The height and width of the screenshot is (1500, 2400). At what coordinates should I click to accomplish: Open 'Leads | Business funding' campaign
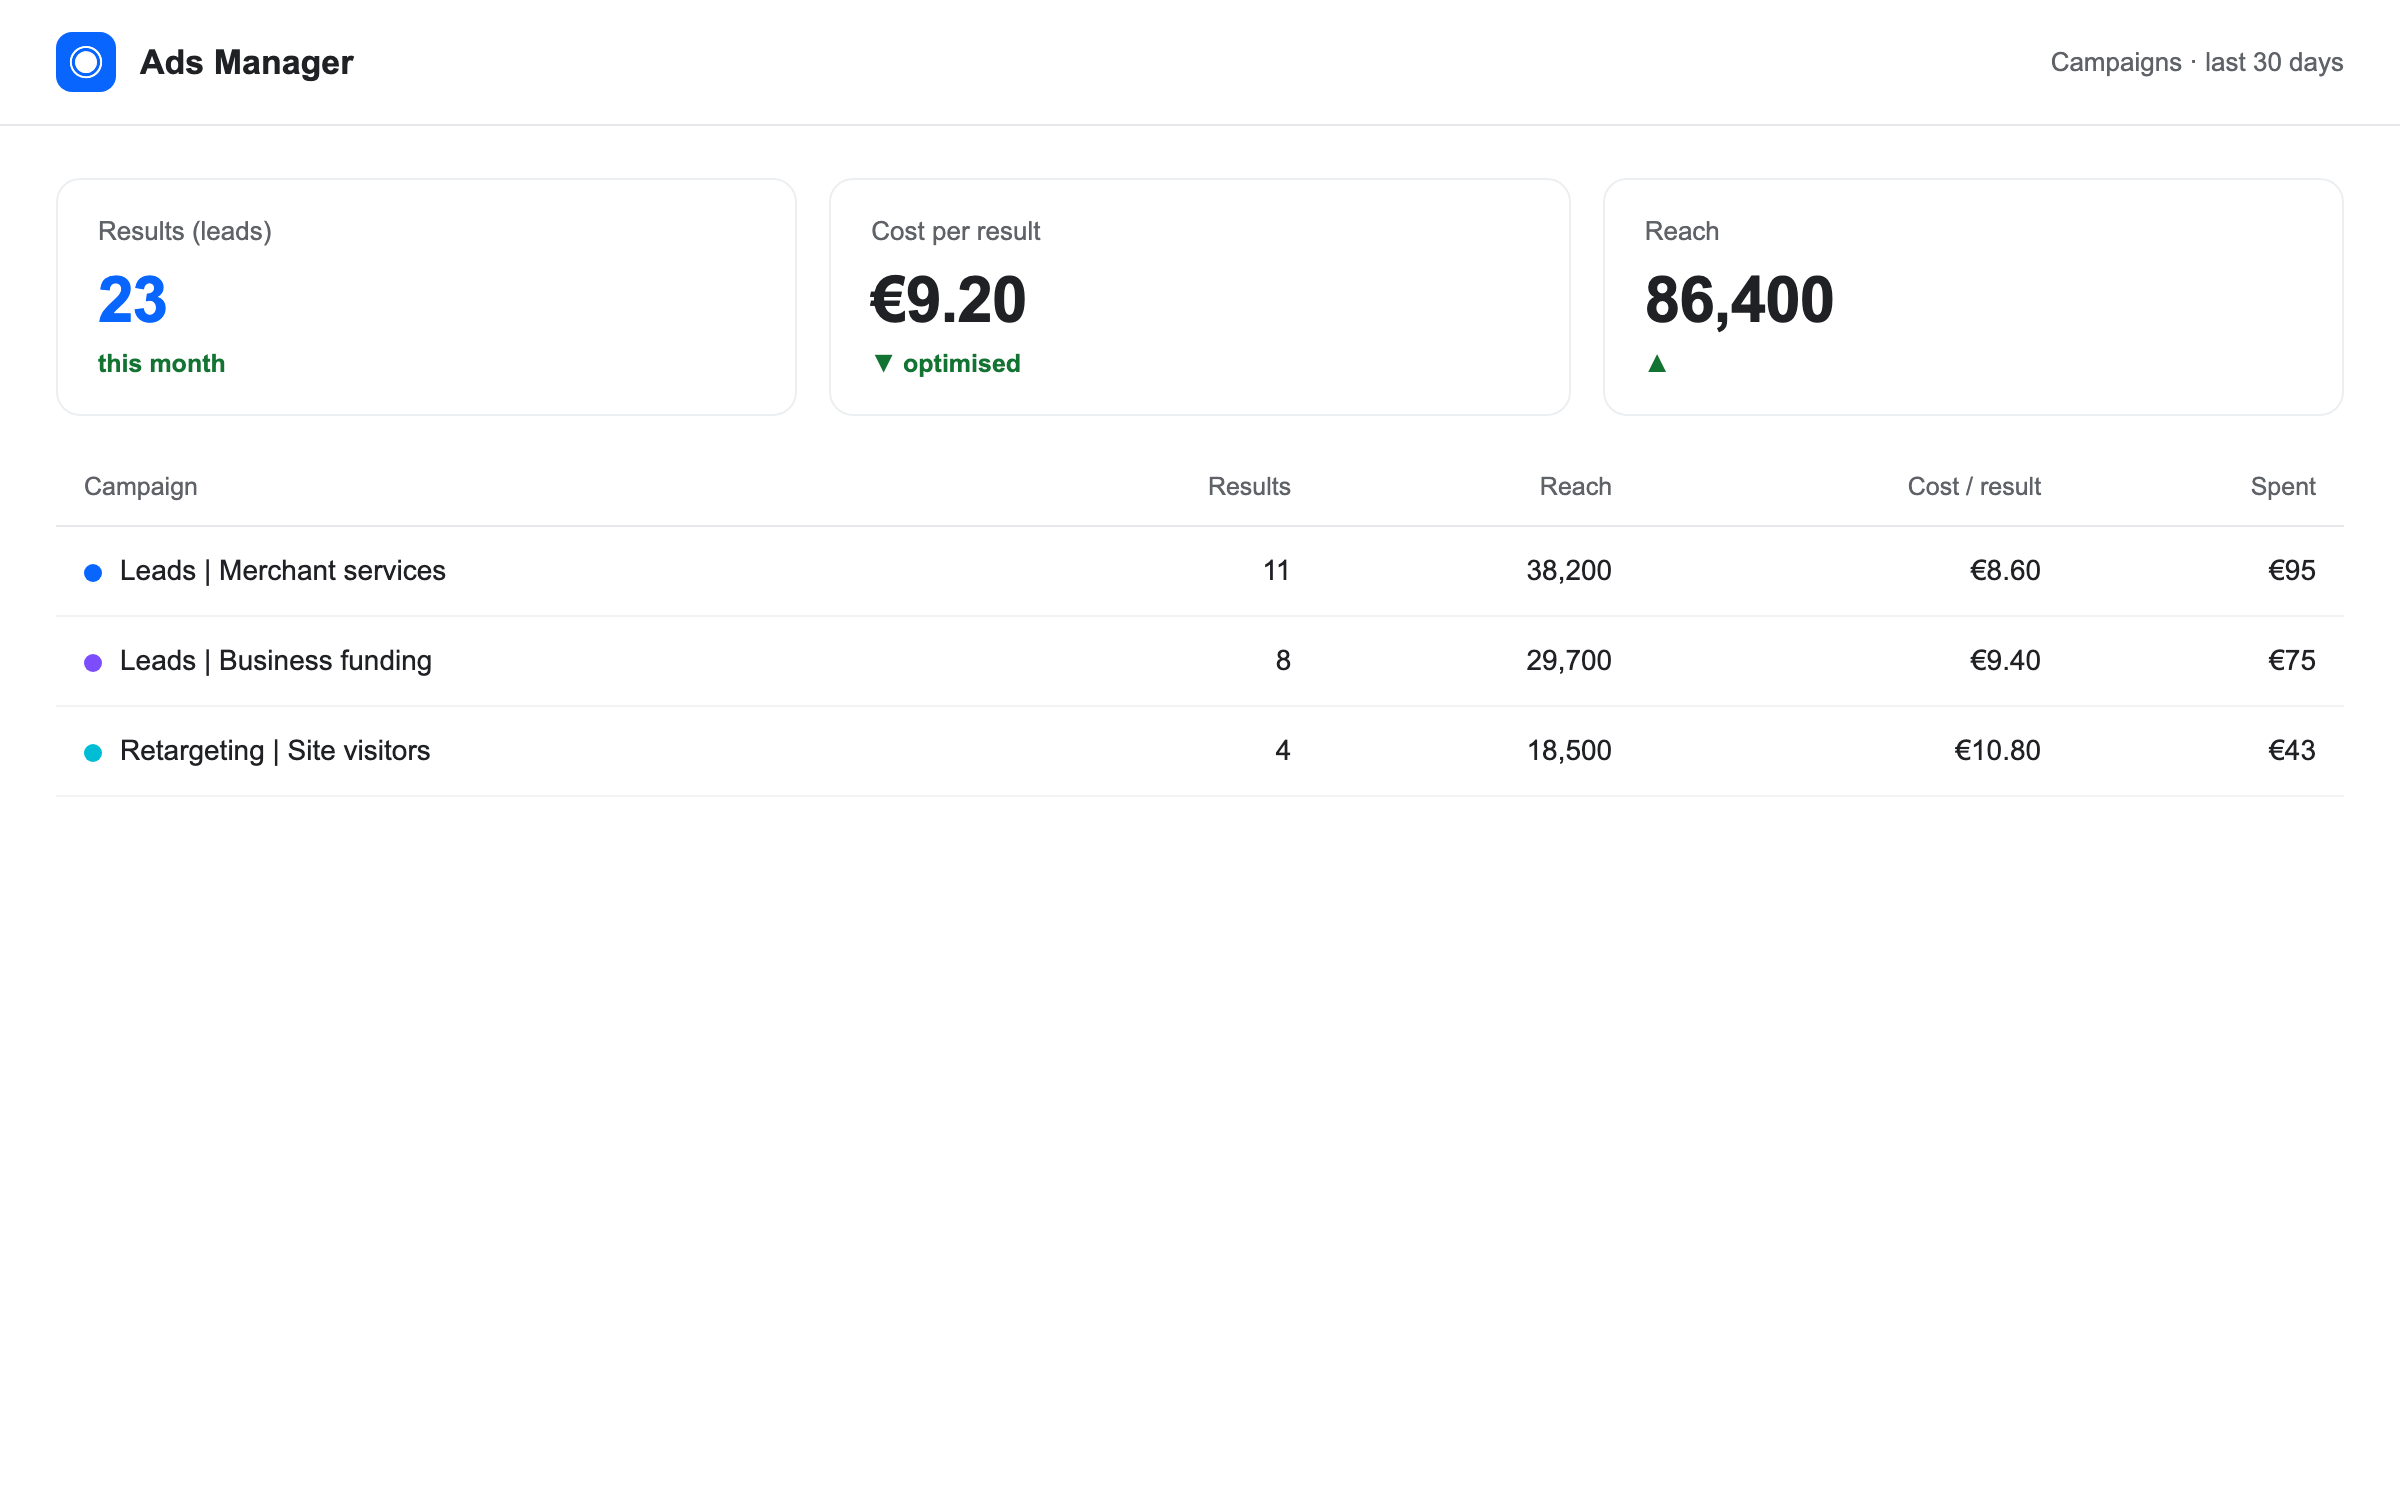276,660
